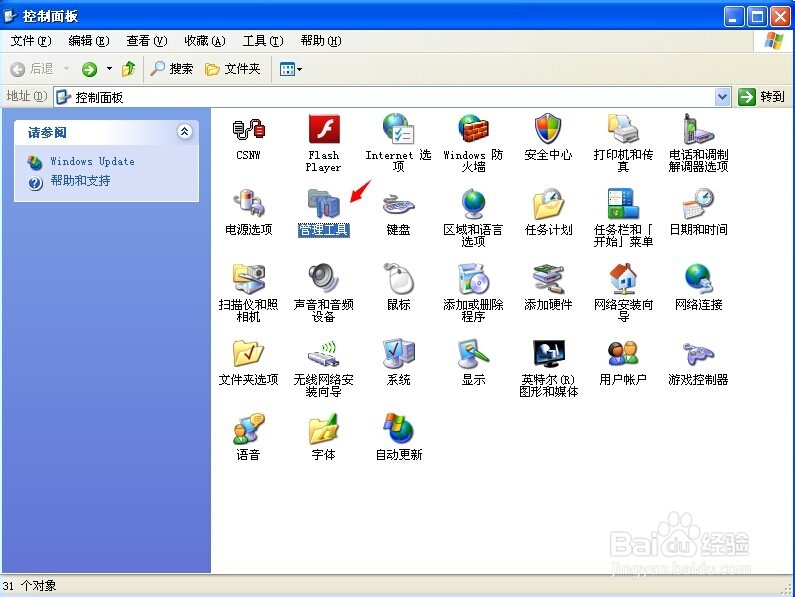Viewport: 795px width, 597px height.
Task: Open 添加或删除程序 icon
Action: point(473,279)
